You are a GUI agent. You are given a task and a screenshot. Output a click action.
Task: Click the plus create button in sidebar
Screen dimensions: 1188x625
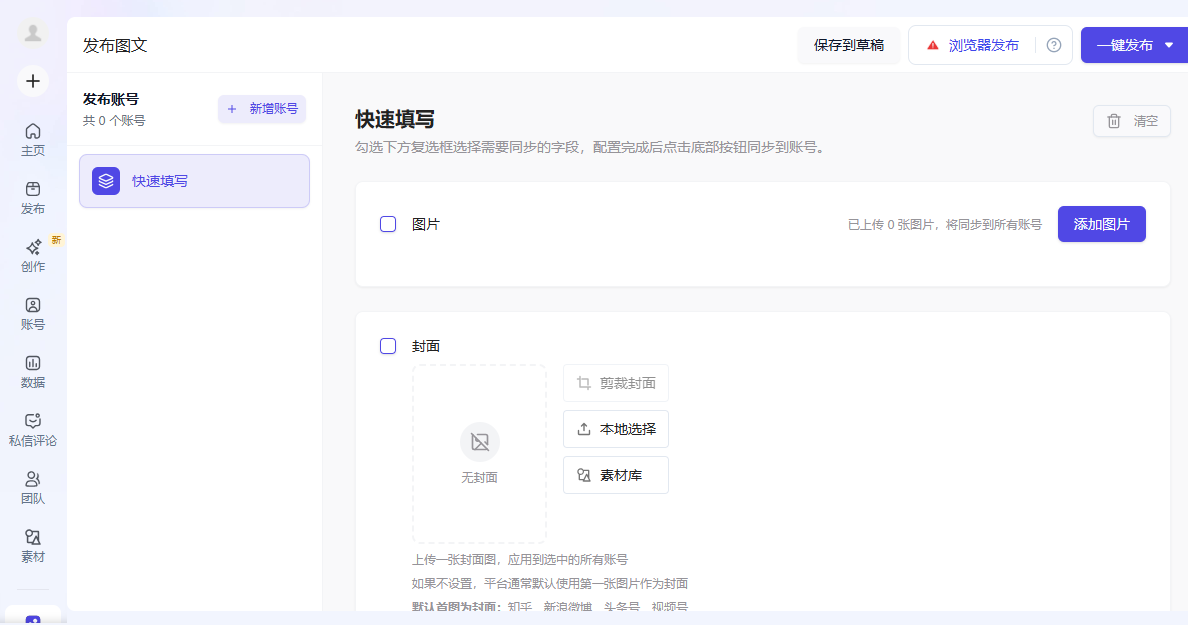[33, 81]
